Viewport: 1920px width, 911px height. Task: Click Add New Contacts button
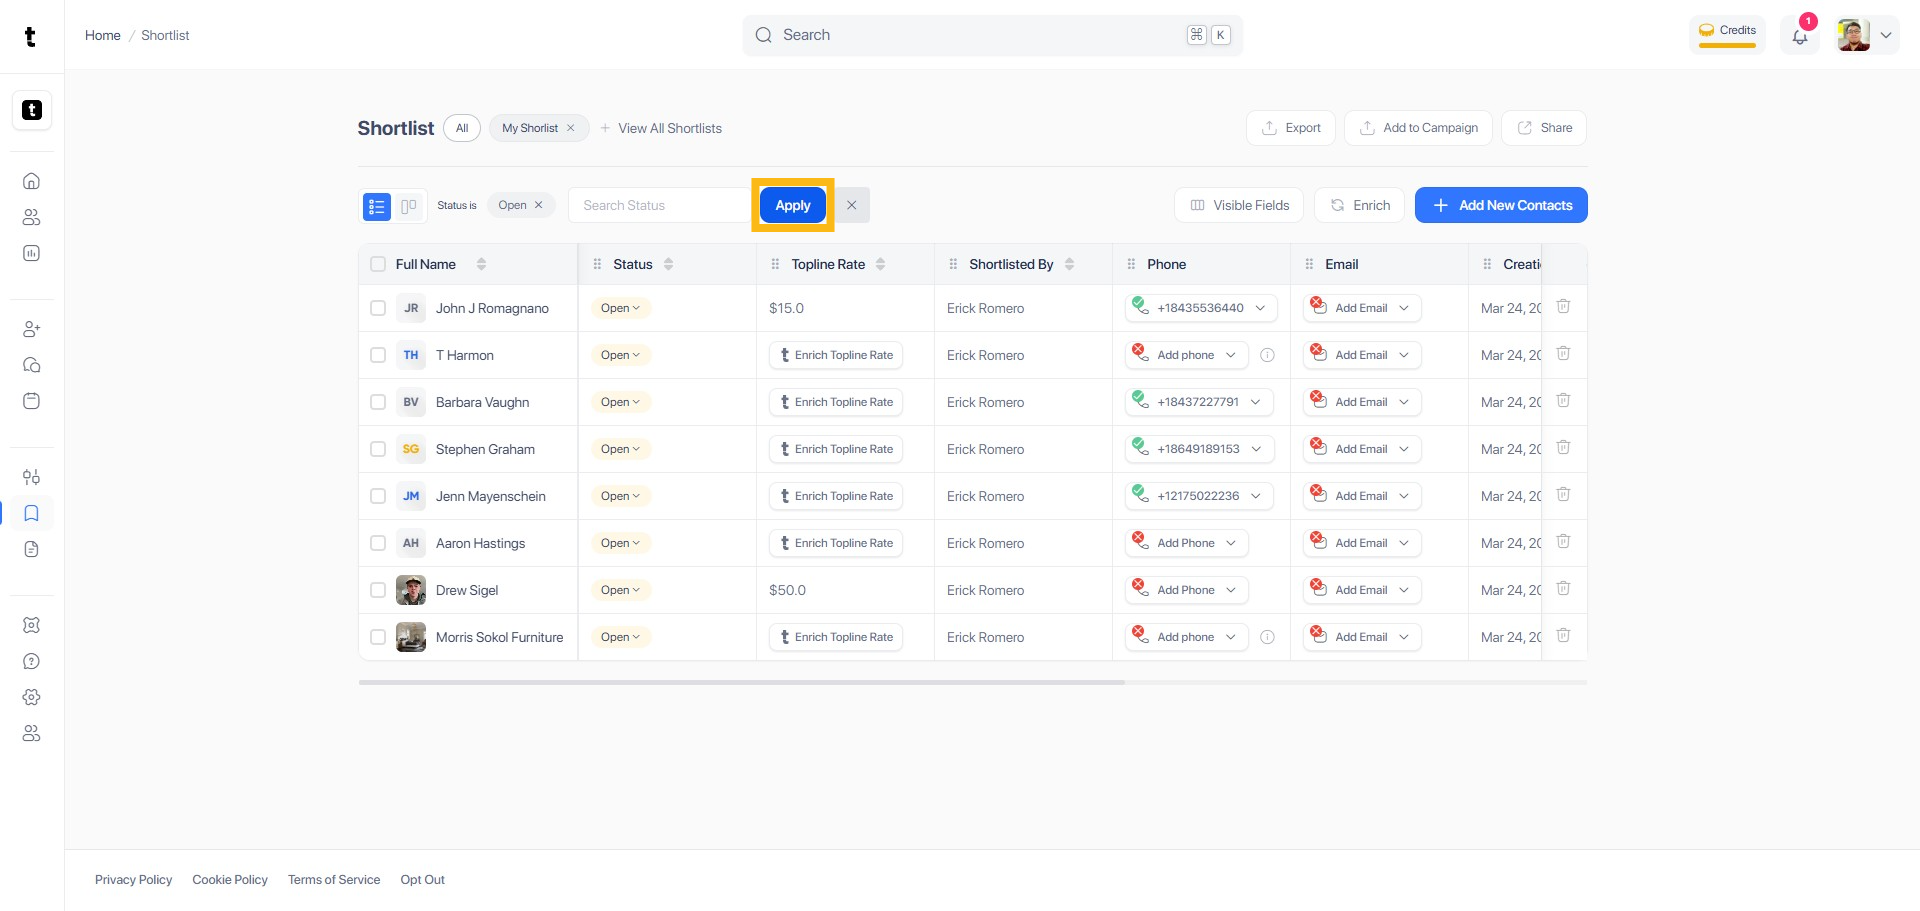pyautogui.click(x=1500, y=205)
